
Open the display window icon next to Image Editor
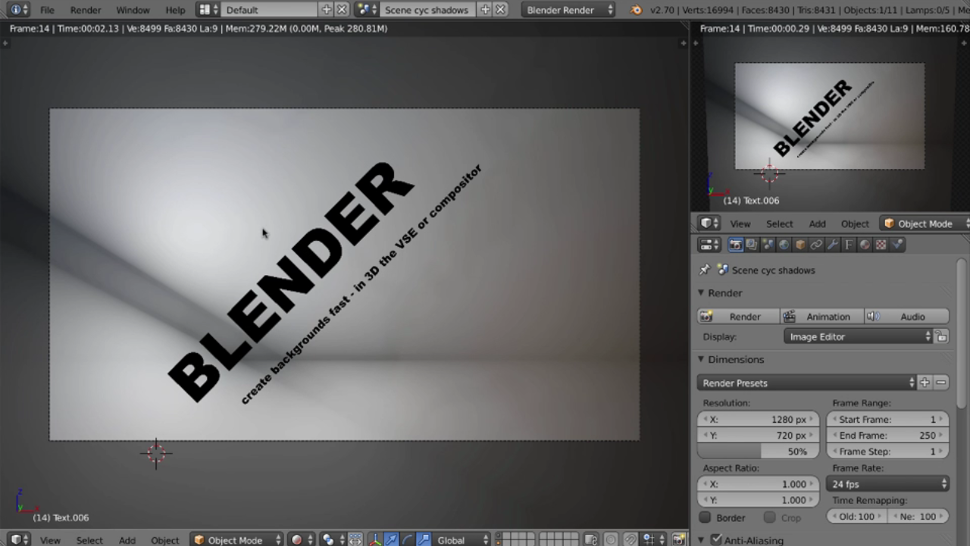(942, 336)
